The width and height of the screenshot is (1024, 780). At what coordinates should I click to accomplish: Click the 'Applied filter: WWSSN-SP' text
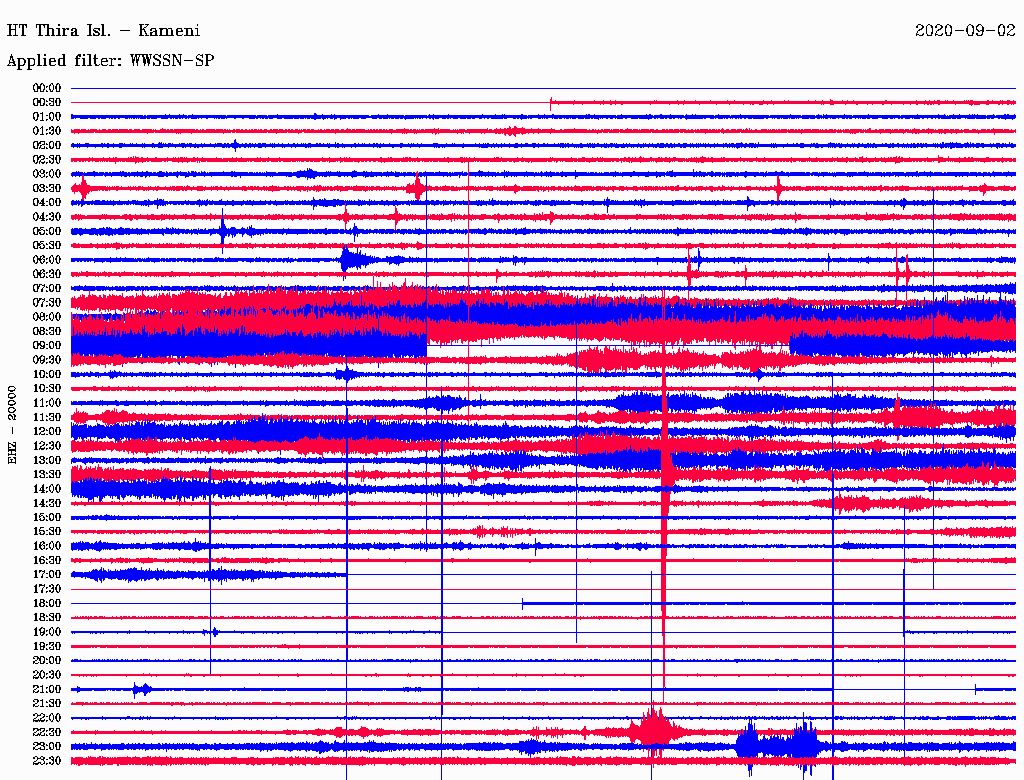[110, 61]
